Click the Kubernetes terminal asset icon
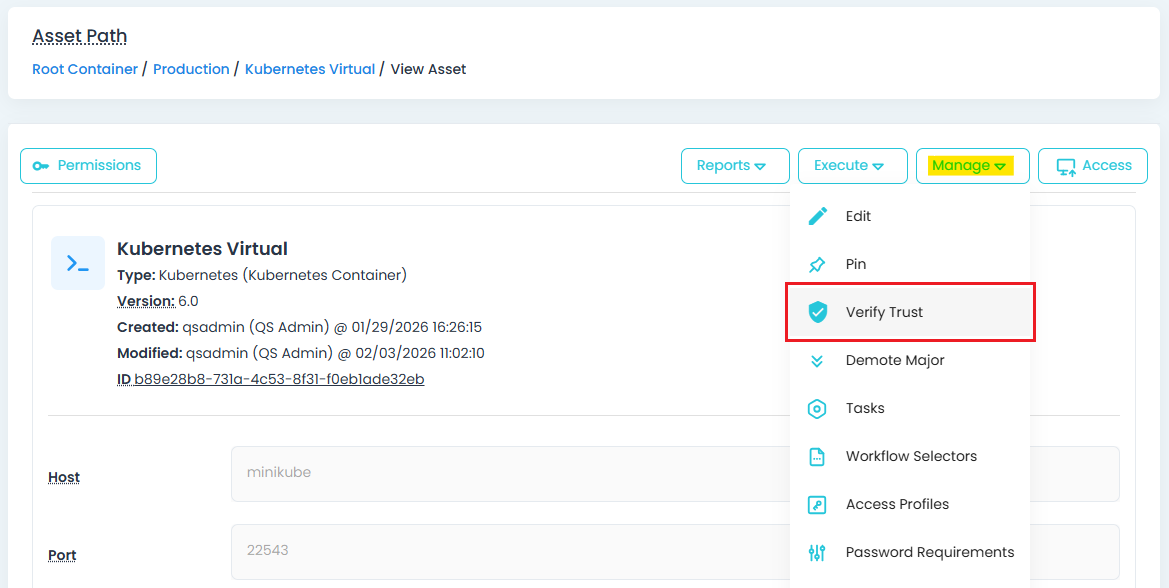 point(78,263)
